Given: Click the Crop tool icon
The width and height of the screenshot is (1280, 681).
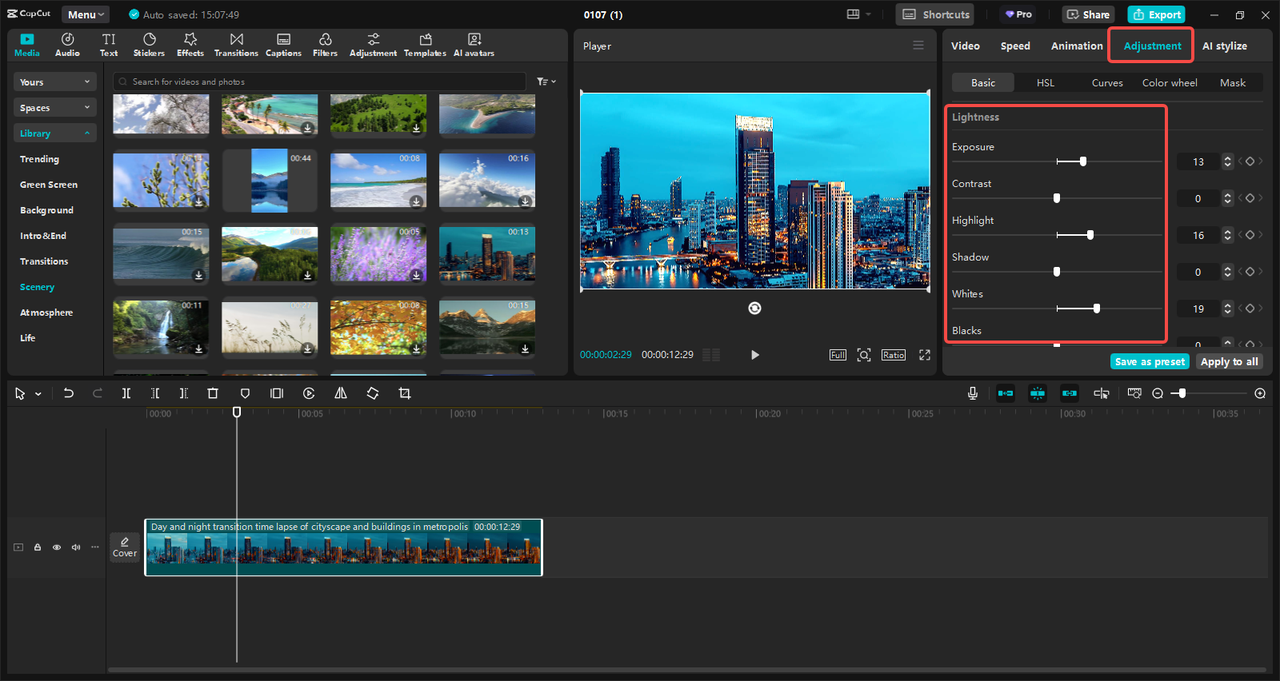Looking at the screenshot, I should [x=404, y=394].
